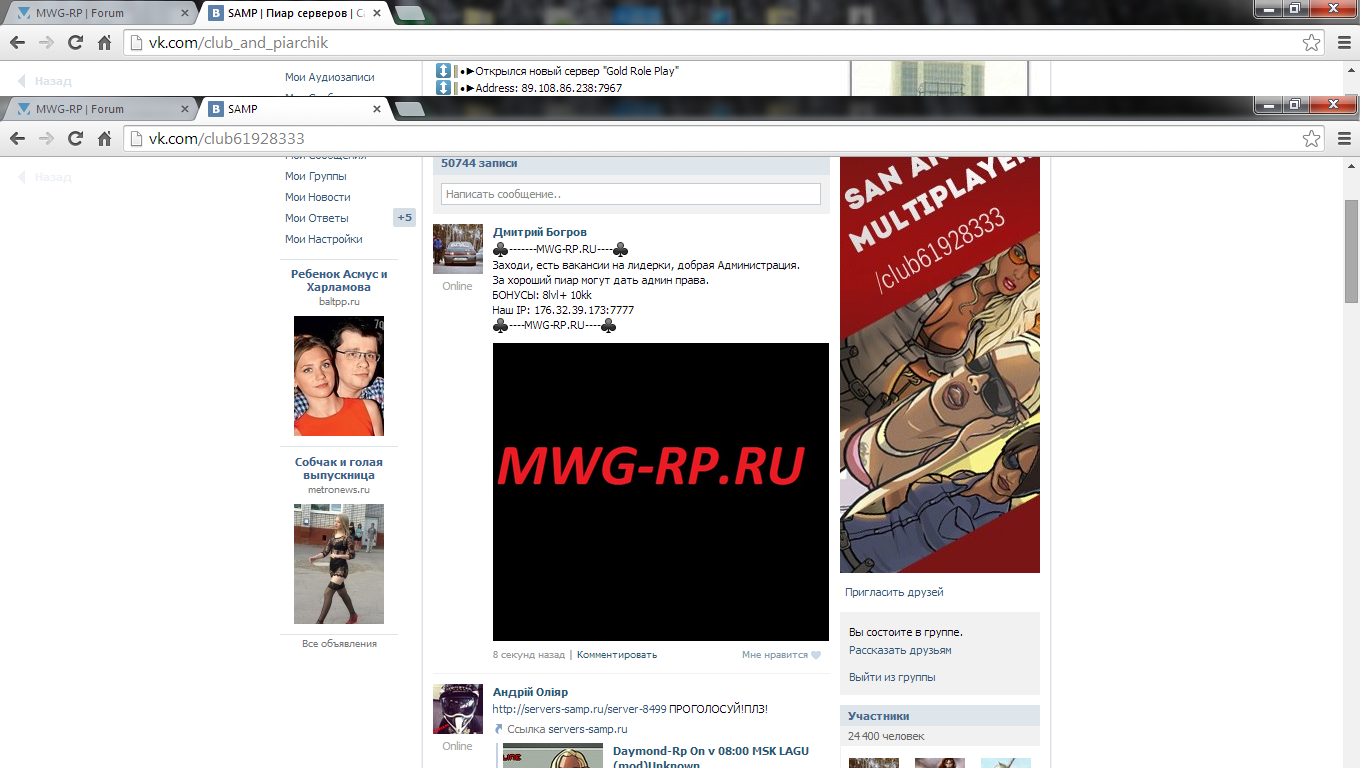Viewport: 1360px width, 768px height.
Task: Click the Написать сообщение input field
Action: tap(631, 194)
